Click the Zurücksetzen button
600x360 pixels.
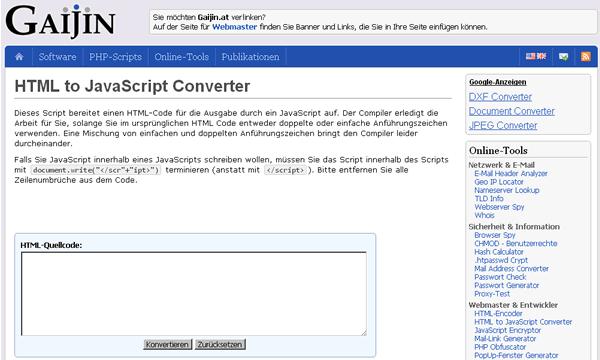point(220,344)
